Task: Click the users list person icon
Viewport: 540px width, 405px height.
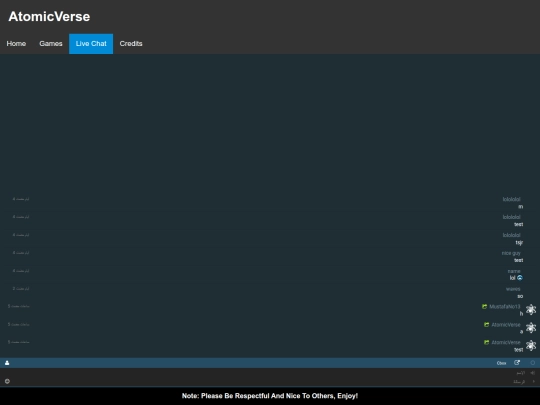Action: (x=7, y=363)
